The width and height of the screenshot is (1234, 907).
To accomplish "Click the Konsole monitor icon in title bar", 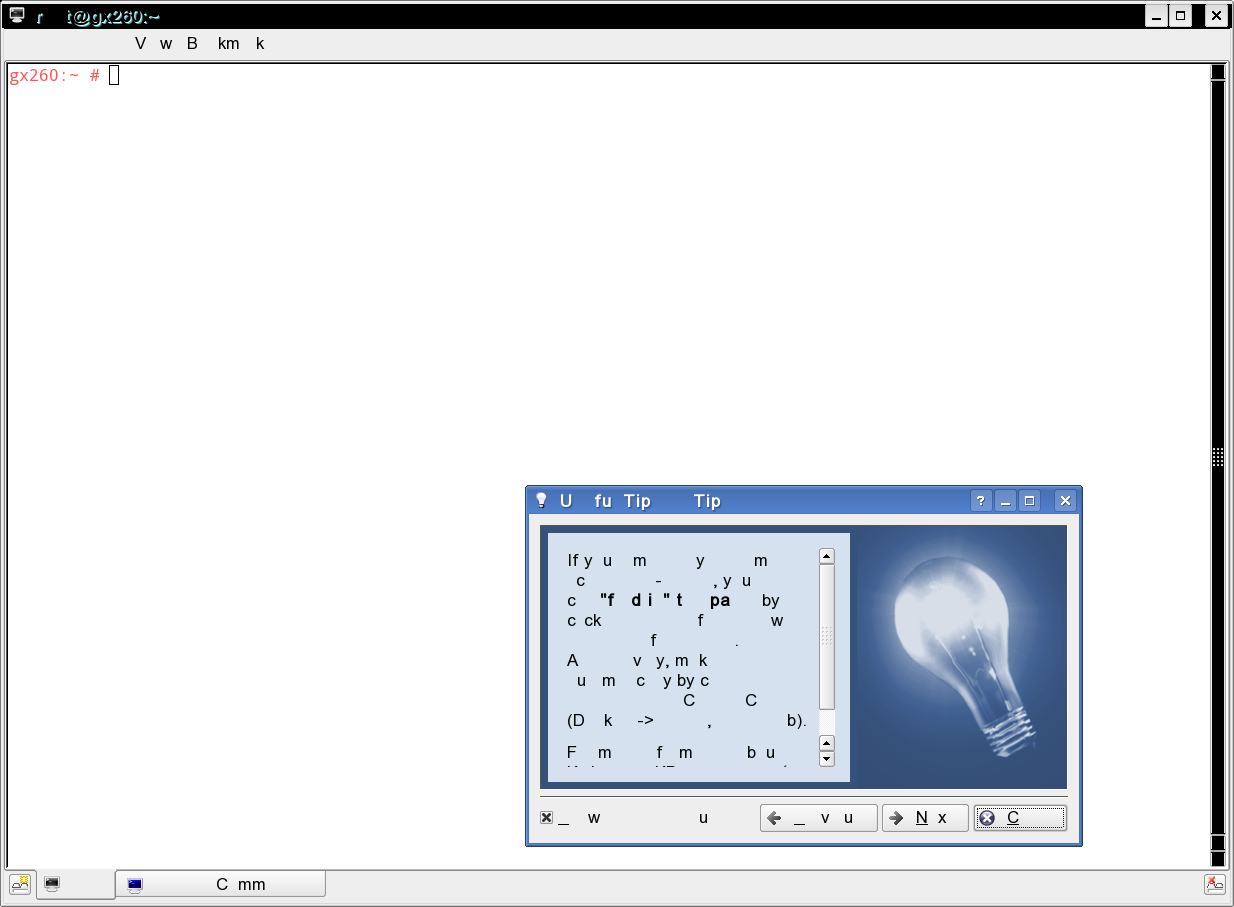I will coord(17,16).
